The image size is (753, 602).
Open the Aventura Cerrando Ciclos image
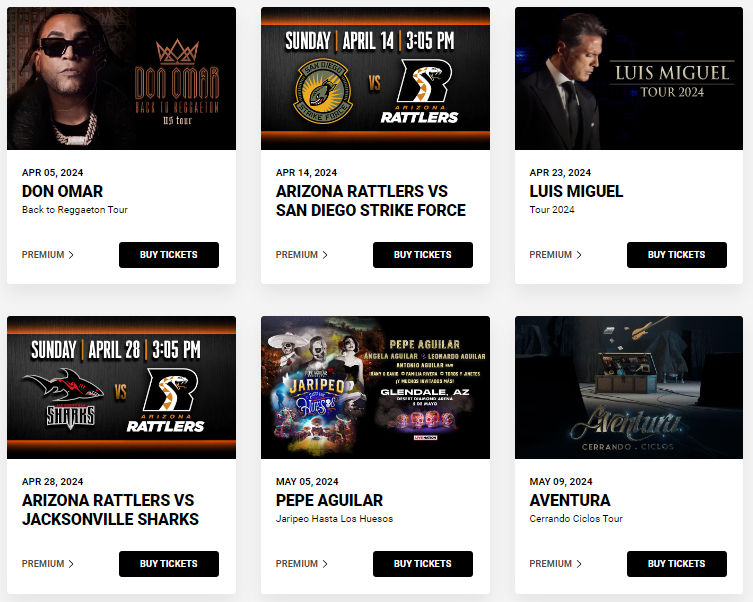[629, 387]
